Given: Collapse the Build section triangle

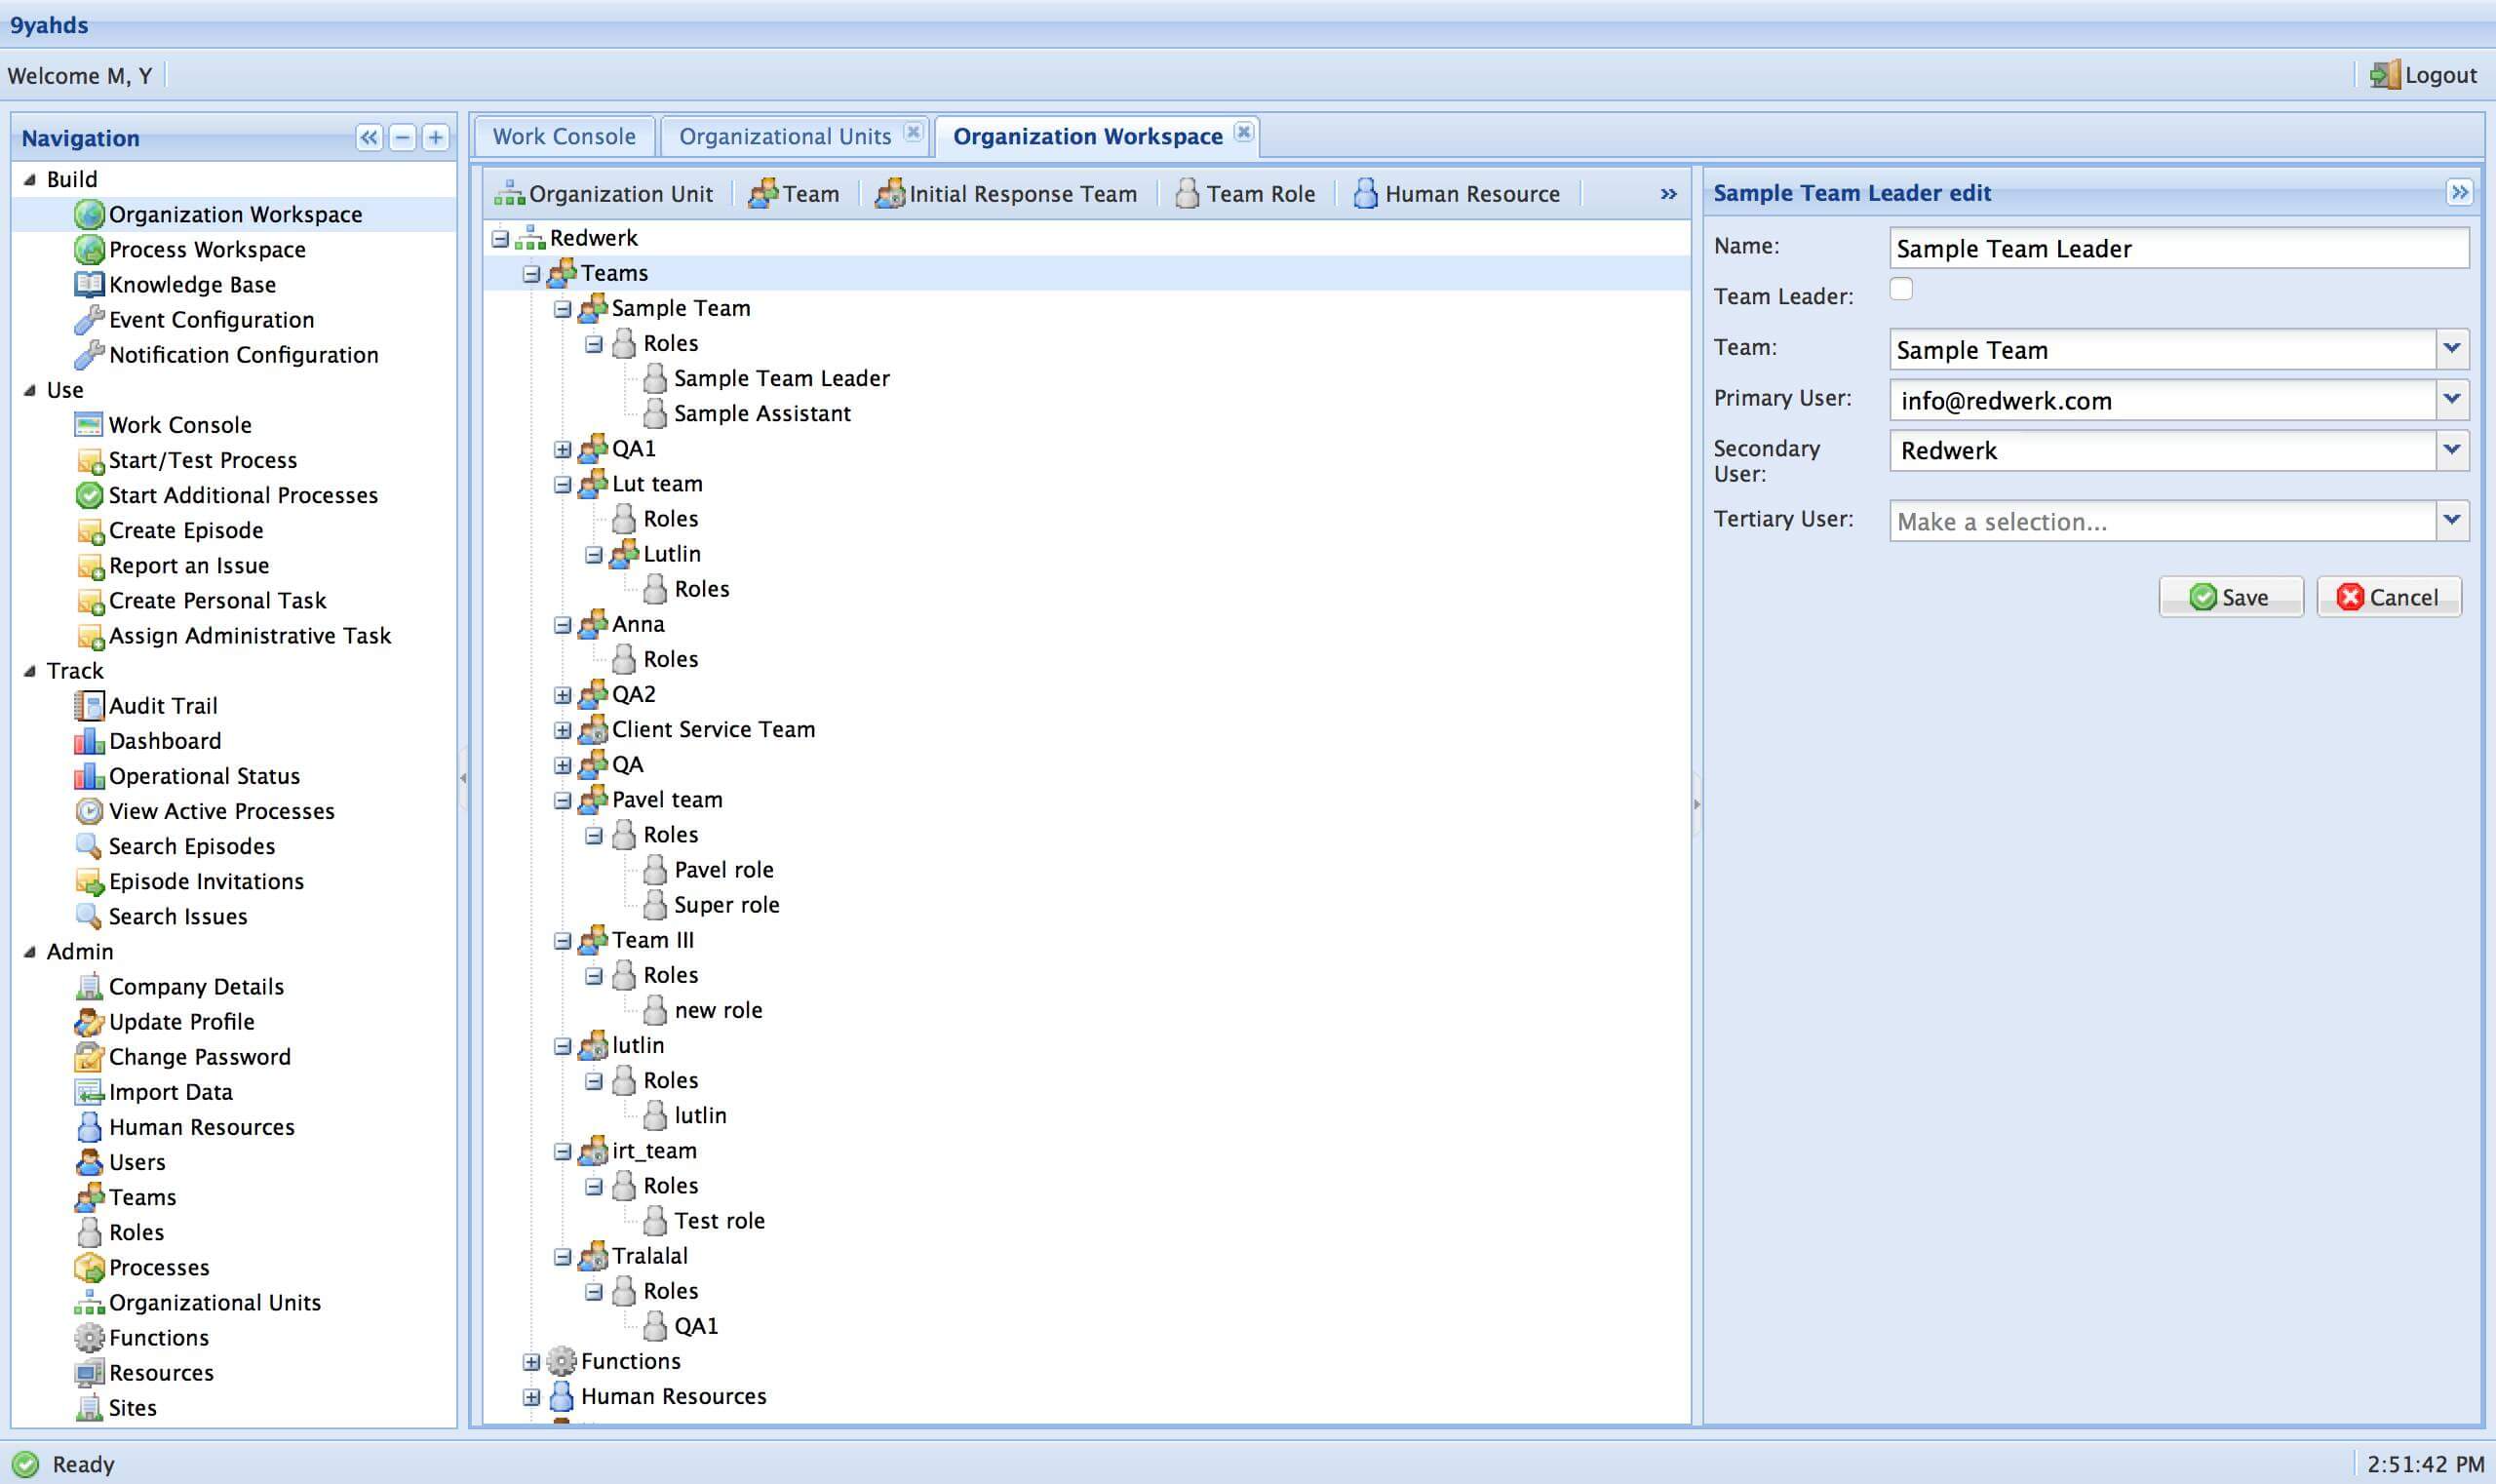Looking at the screenshot, I should point(29,180).
